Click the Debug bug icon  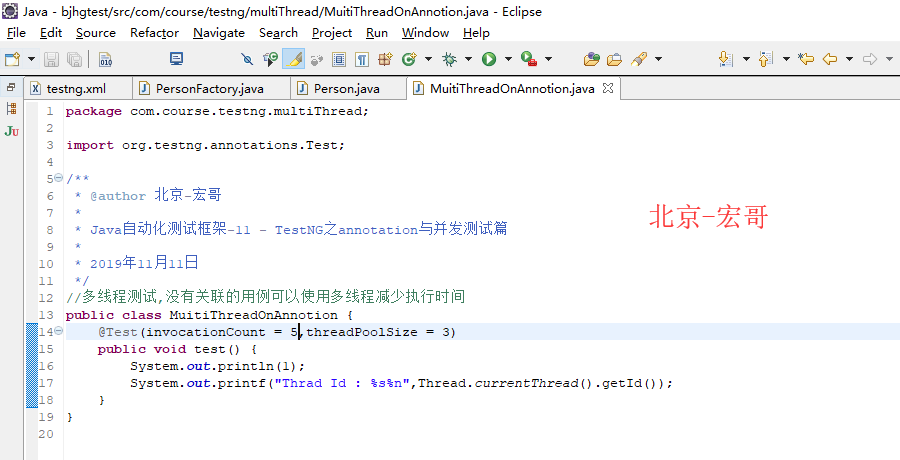[x=449, y=59]
